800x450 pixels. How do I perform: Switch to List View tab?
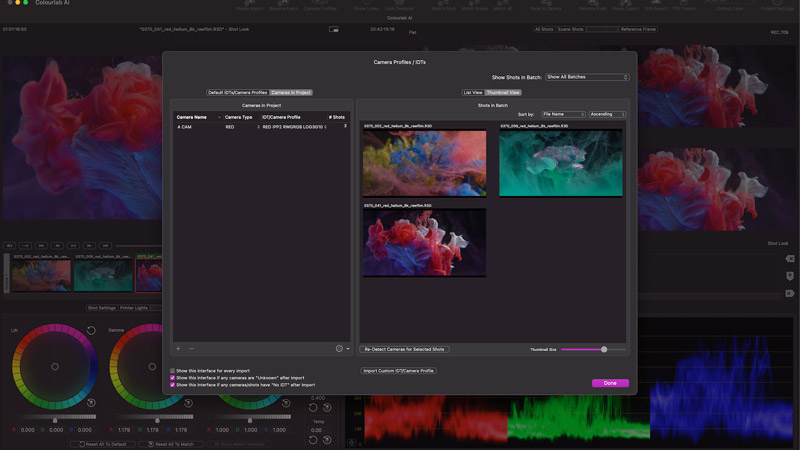tap(473, 92)
